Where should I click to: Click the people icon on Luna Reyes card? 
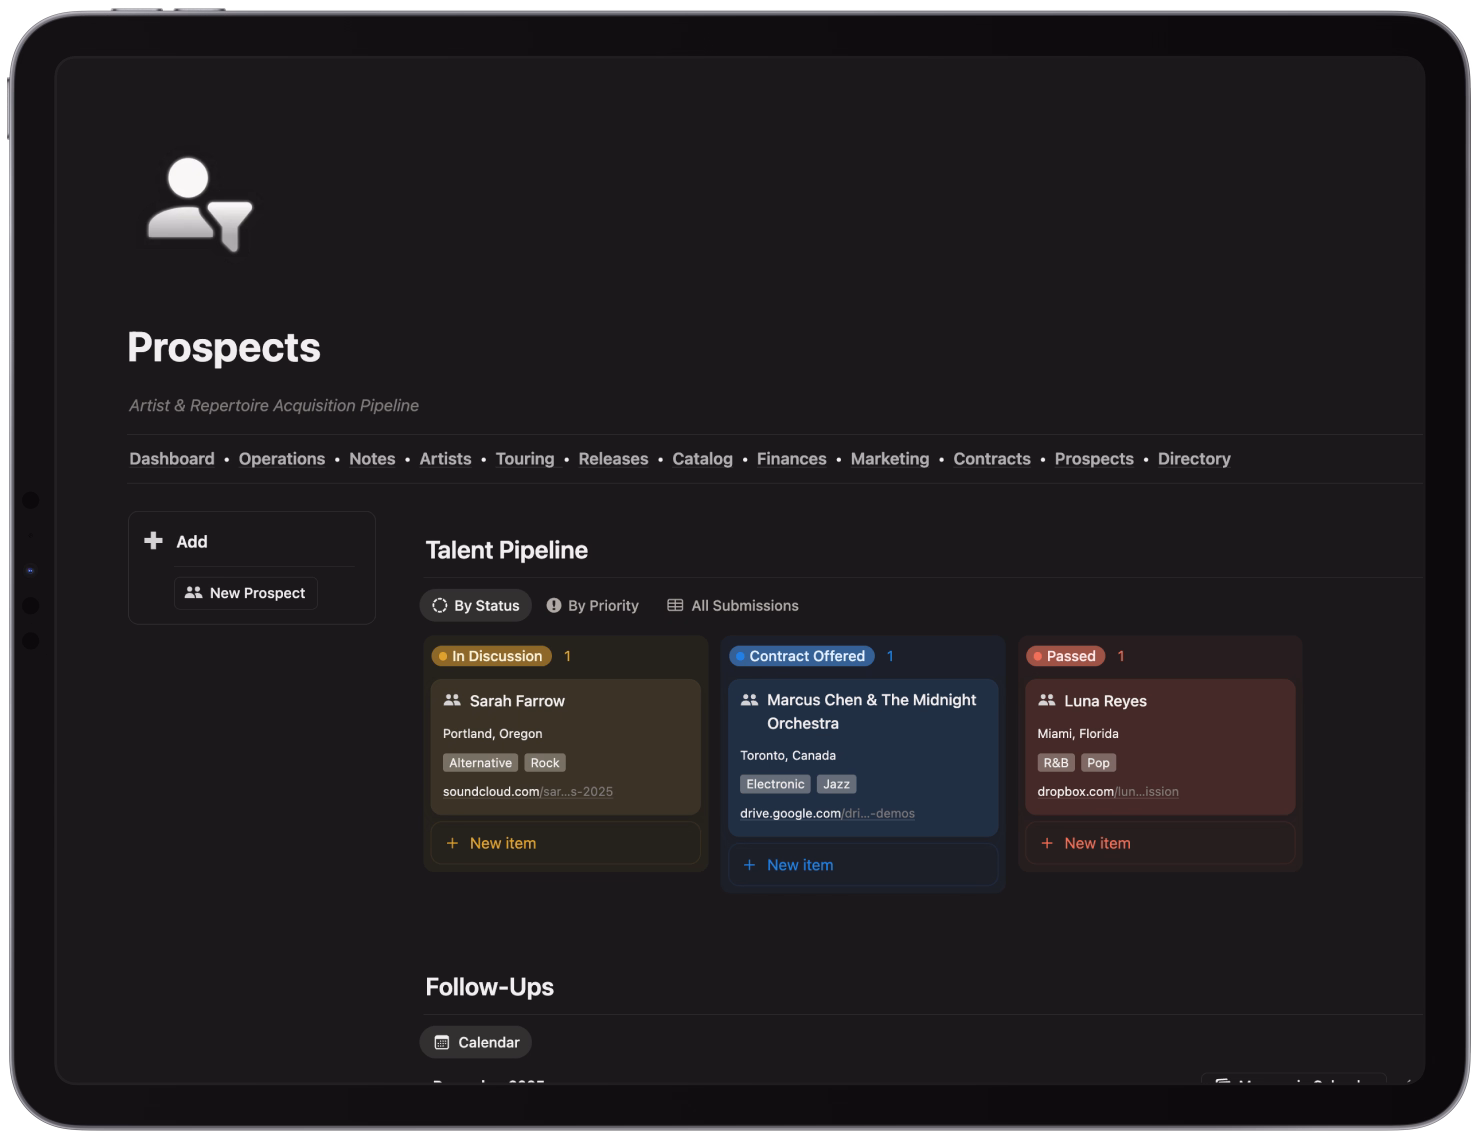coord(1047,701)
